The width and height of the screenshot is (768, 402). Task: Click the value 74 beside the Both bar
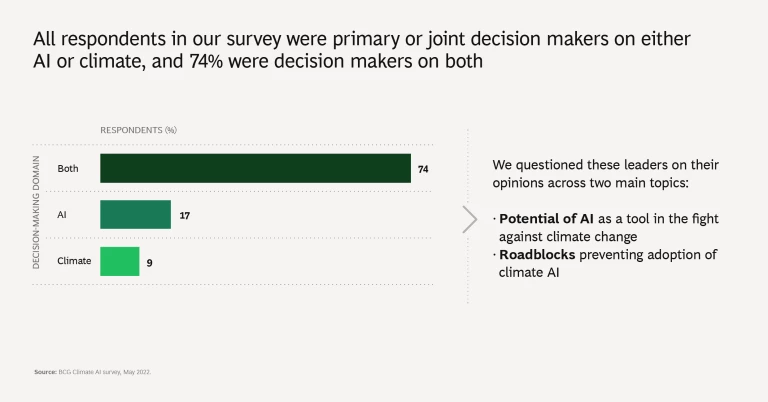pyautogui.click(x=423, y=169)
